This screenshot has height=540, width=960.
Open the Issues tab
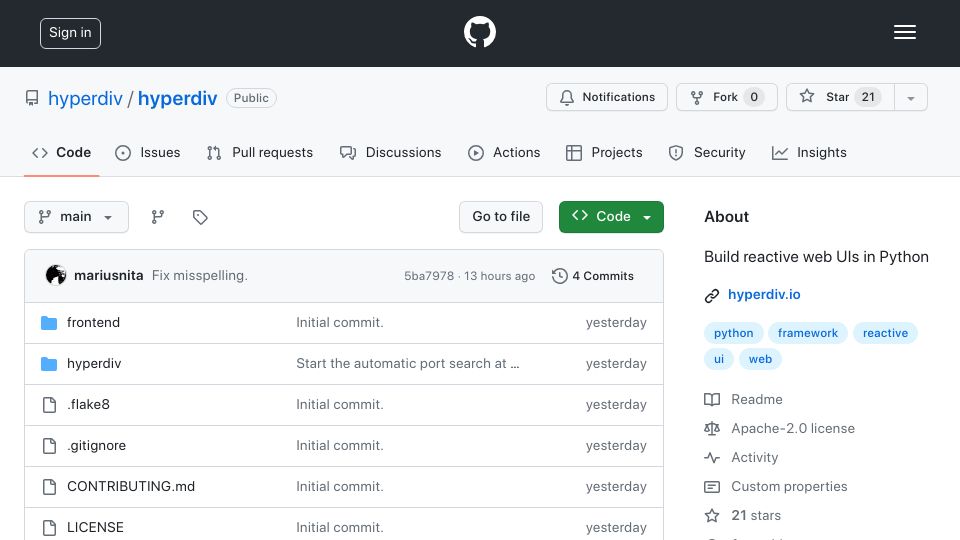point(148,152)
